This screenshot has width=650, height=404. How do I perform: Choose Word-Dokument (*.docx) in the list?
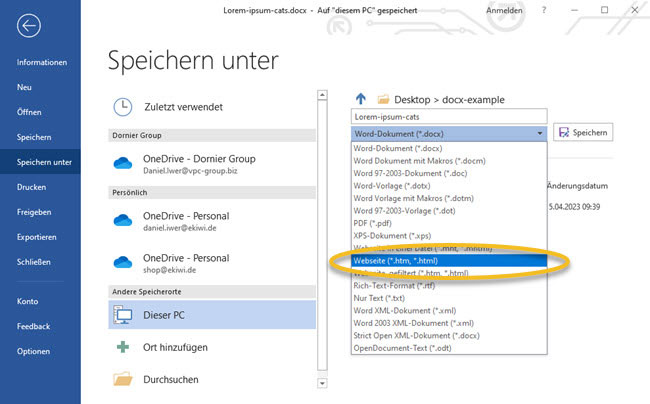coord(449,148)
